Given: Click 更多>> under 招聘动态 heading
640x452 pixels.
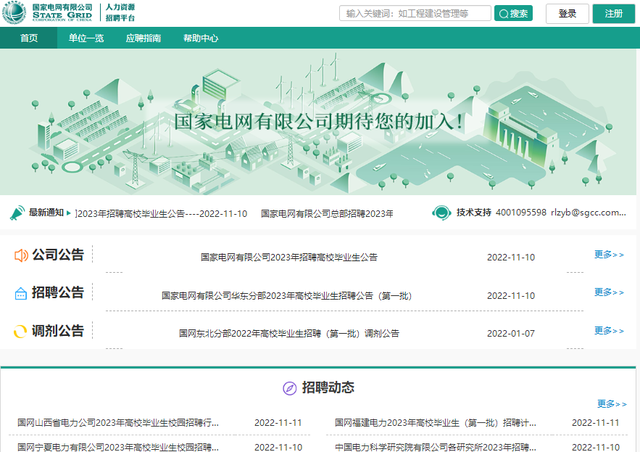Looking at the screenshot, I should coord(612,404).
